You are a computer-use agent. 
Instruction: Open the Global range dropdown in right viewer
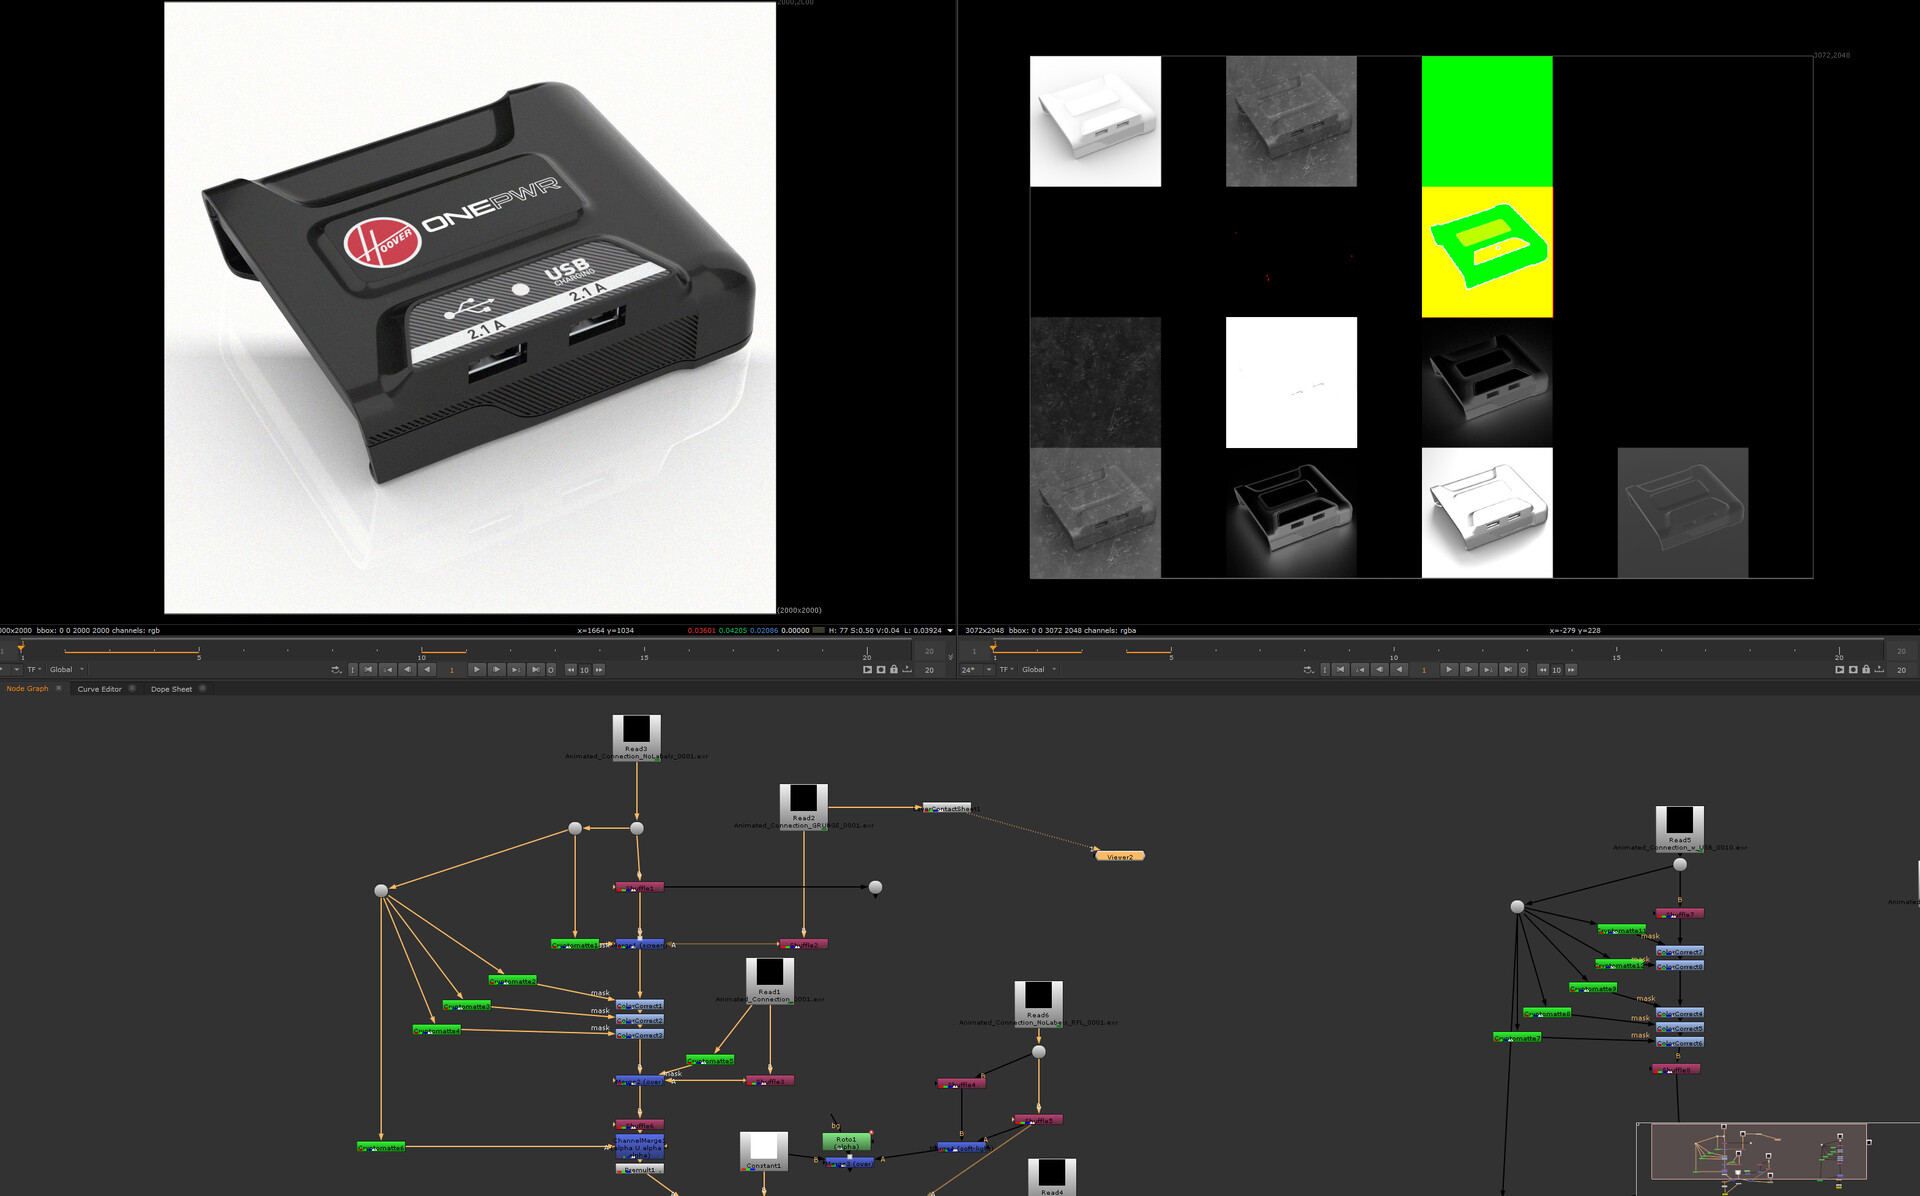1039,670
